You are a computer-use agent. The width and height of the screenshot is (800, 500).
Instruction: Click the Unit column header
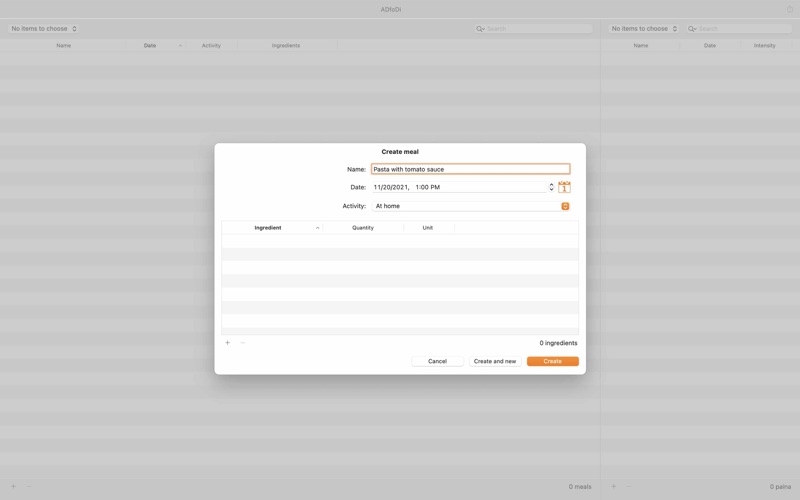(x=428, y=228)
